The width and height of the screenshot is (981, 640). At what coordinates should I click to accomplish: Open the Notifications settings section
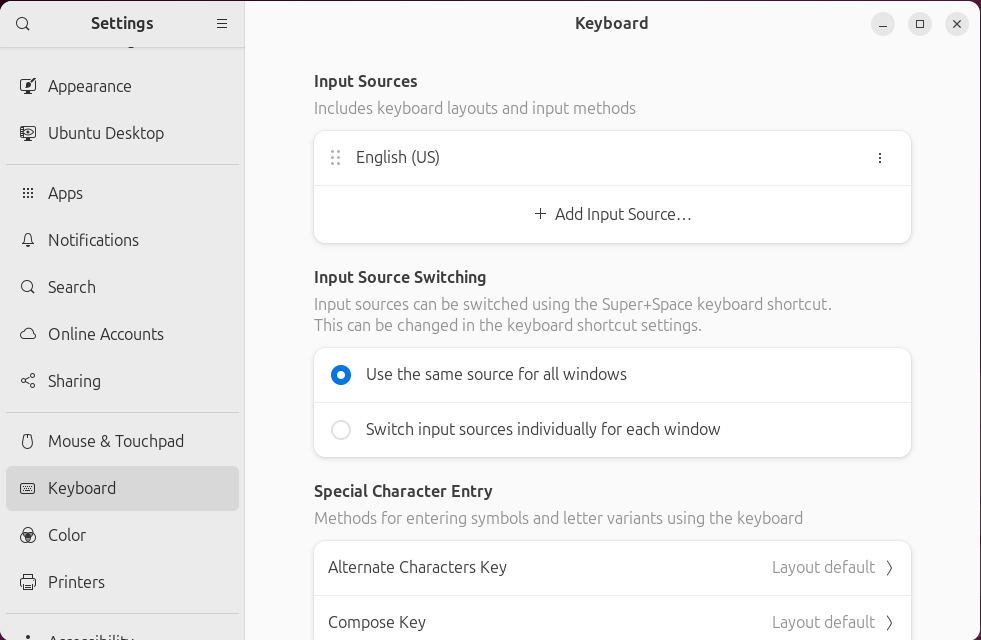[93, 240]
